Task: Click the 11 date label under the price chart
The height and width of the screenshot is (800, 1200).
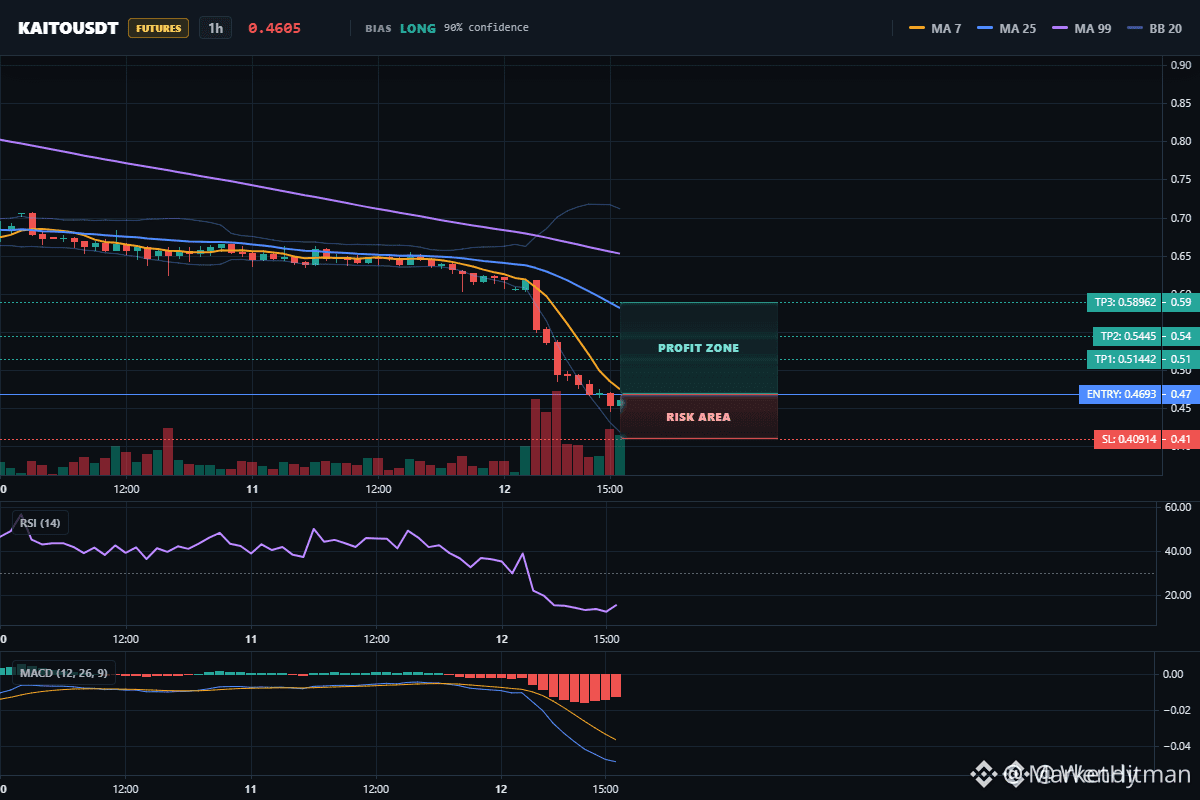Action: pyautogui.click(x=253, y=489)
